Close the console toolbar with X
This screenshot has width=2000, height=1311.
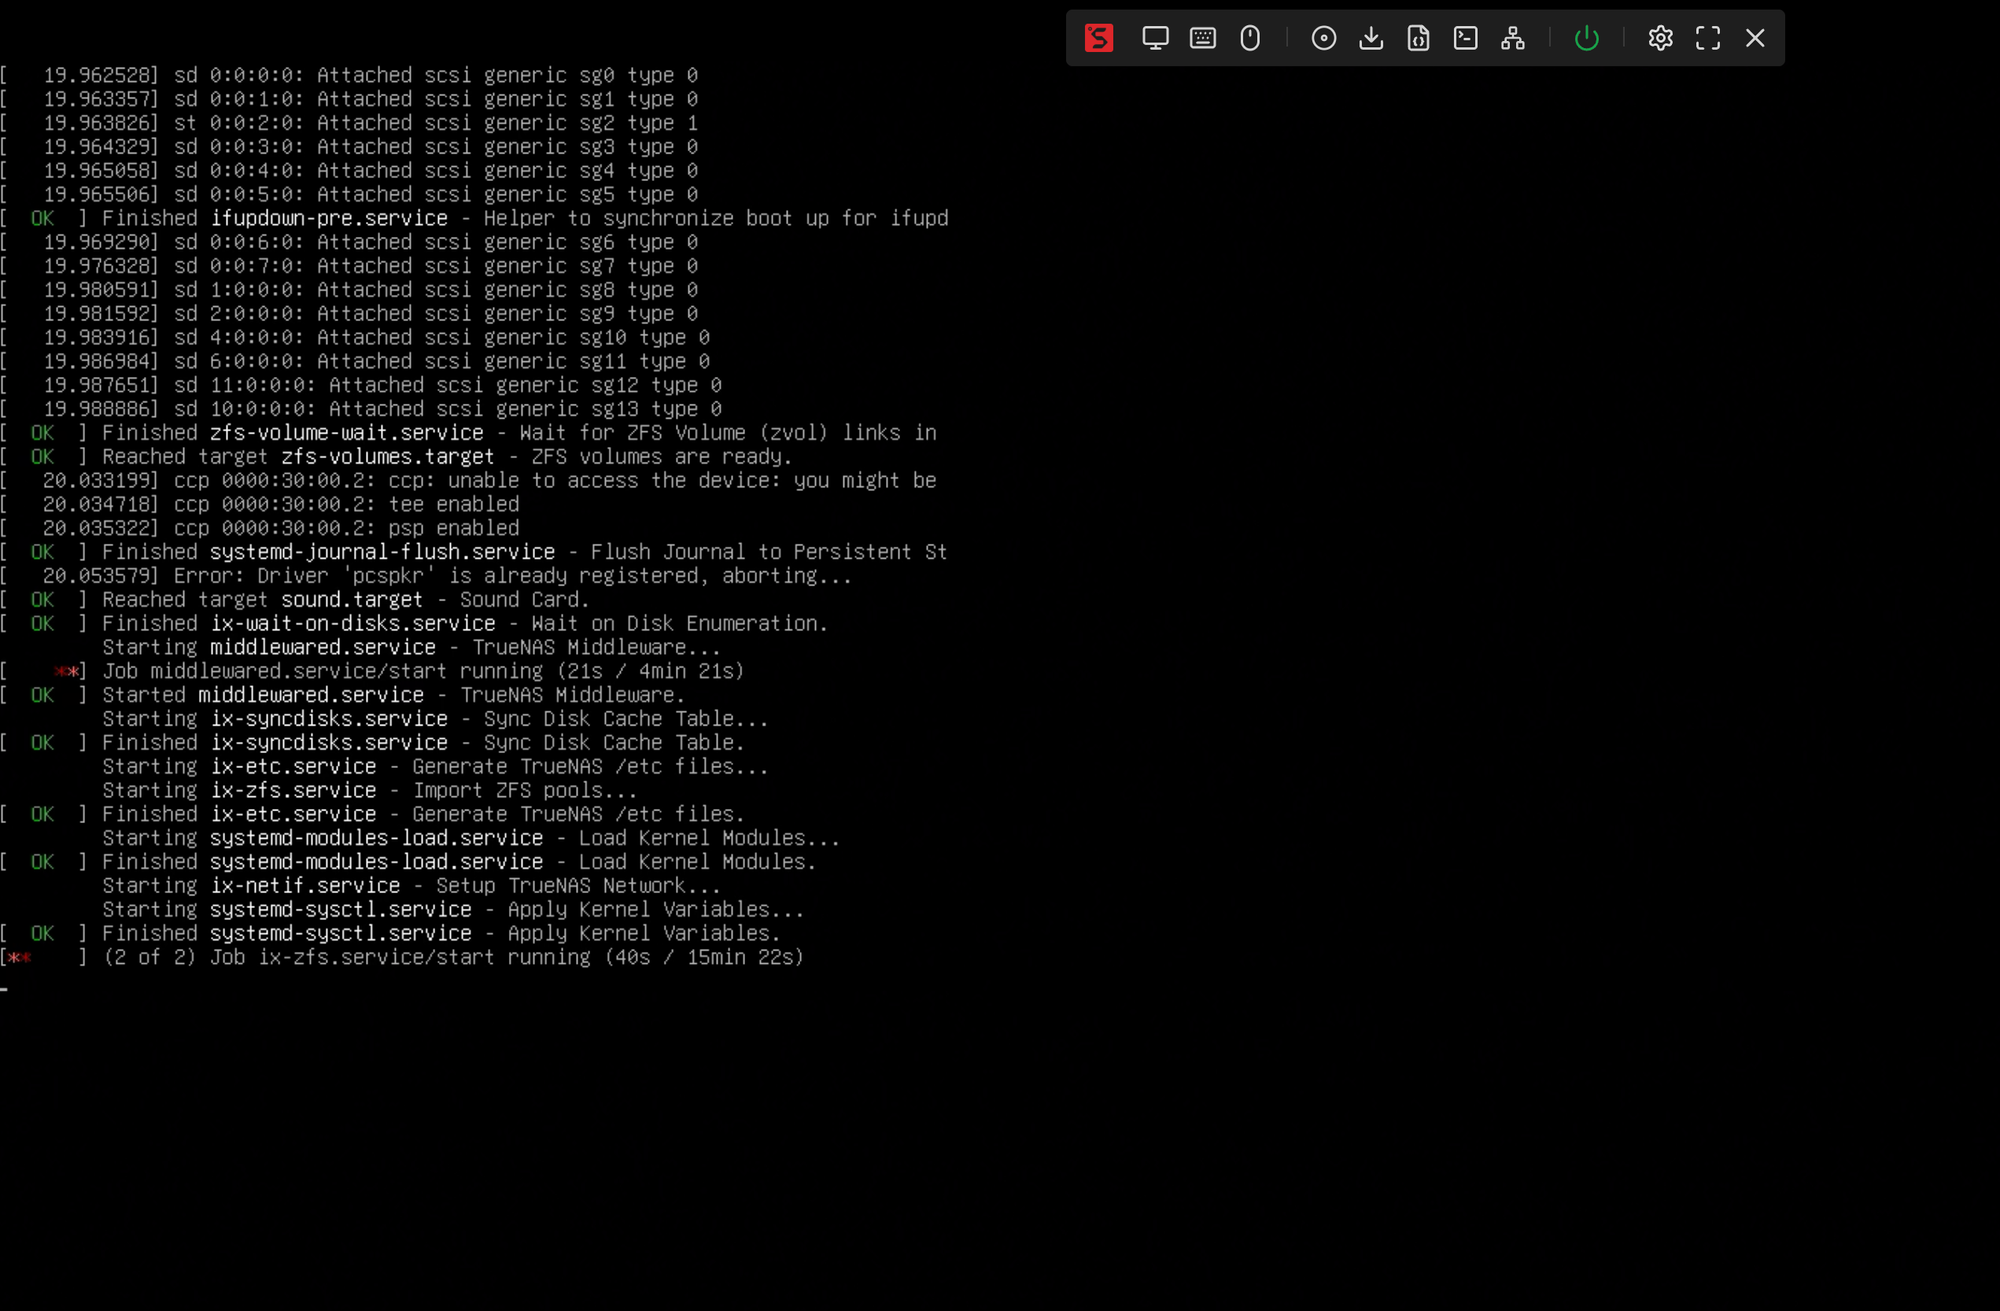pos(1755,38)
